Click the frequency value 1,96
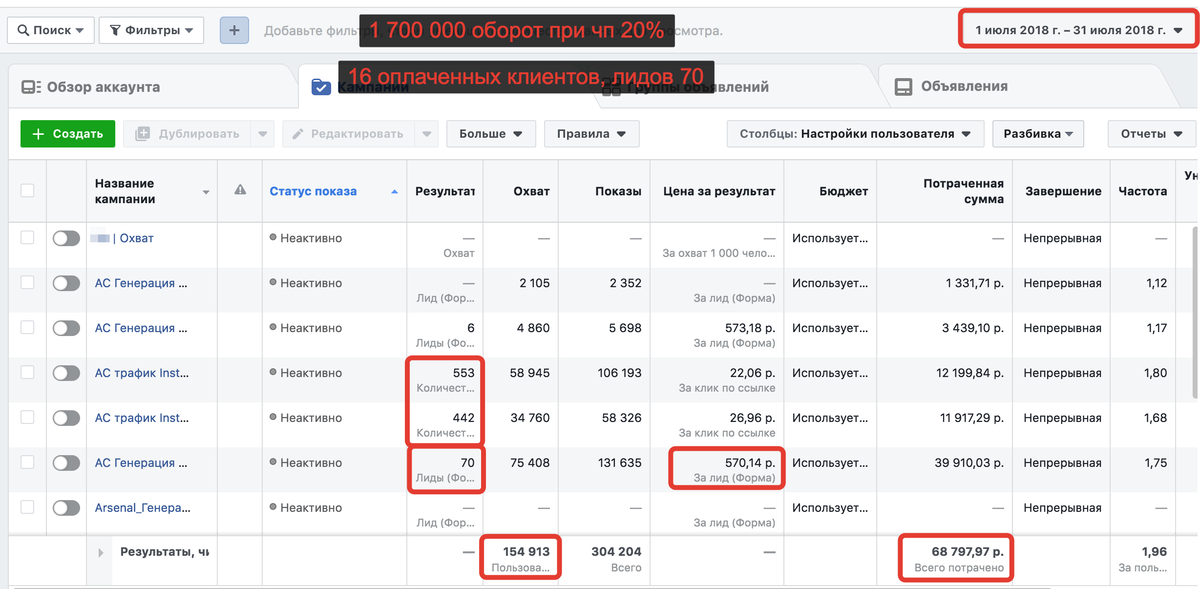The image size is (1200, 589). (x=1153, y=551)
